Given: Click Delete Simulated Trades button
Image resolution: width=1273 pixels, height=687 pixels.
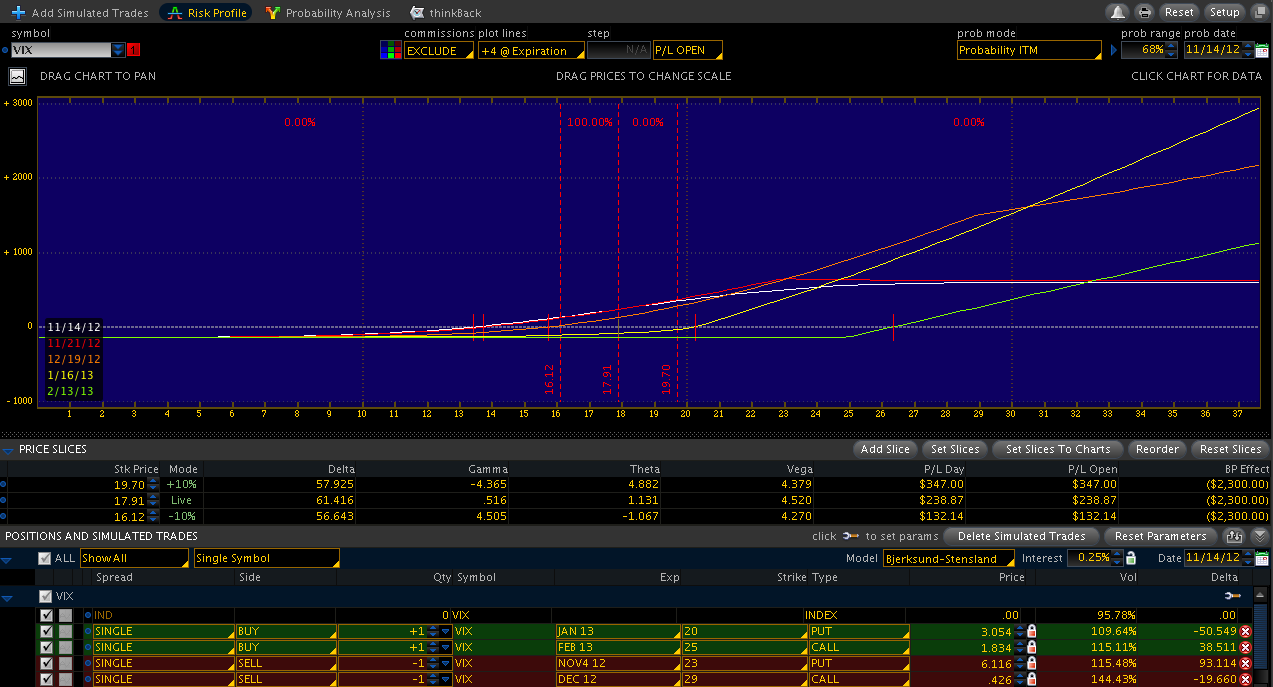Looking at the screenshot, I should click(1020, 536).
